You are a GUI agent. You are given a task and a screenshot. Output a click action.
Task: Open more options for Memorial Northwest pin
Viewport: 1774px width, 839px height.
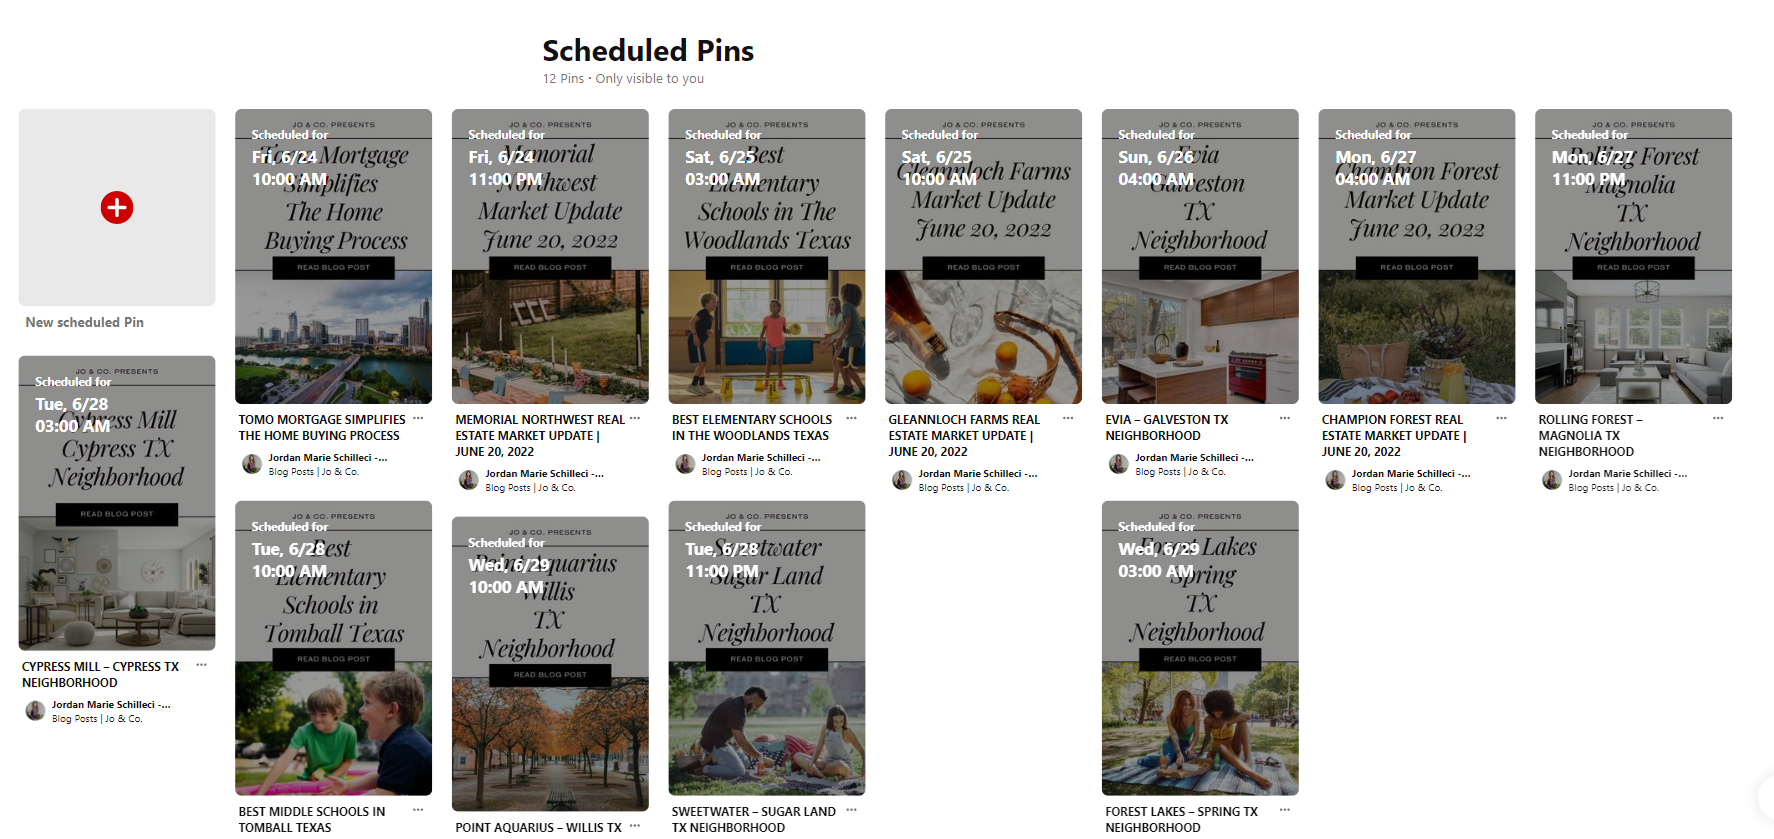[x=635, y=419]
